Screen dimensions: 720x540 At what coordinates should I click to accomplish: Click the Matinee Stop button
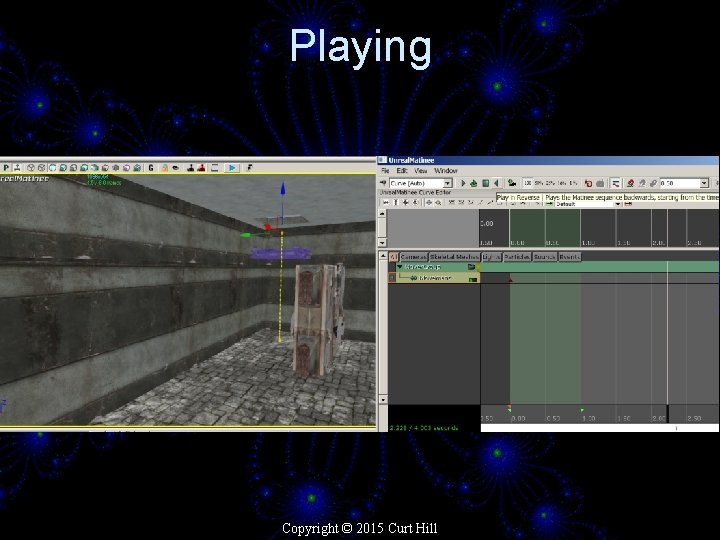point(485,183)
